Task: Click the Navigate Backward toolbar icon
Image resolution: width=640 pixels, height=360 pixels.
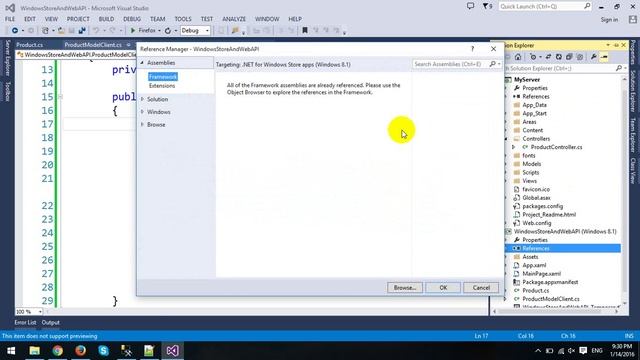Action: tap(15, 31)
